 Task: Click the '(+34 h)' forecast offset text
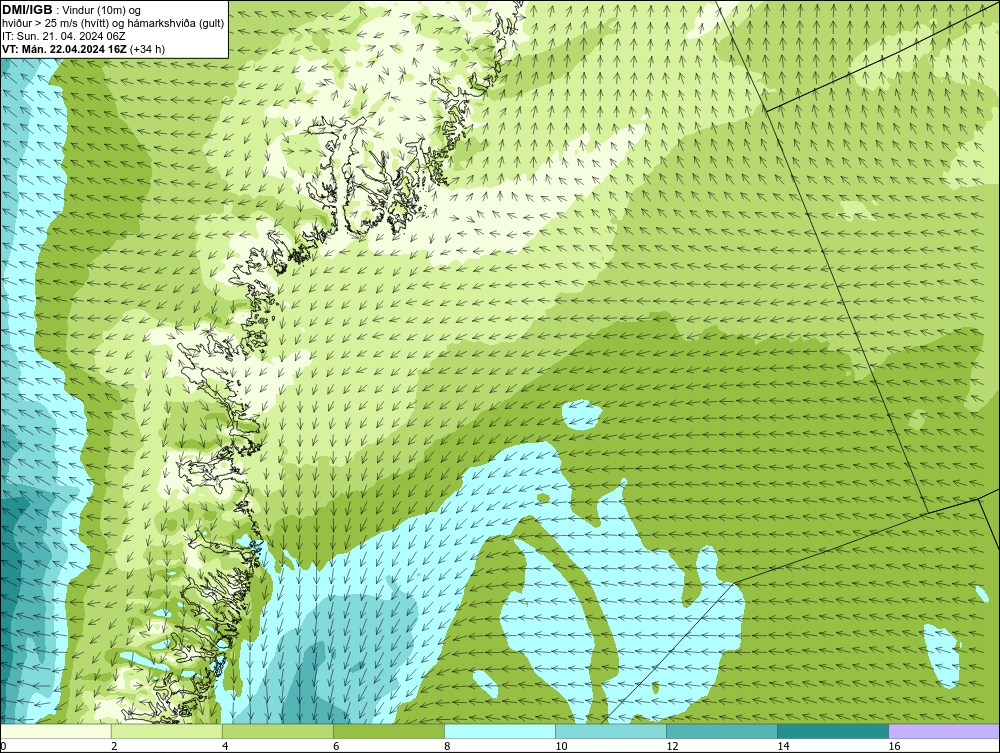(x=147, y=49)
